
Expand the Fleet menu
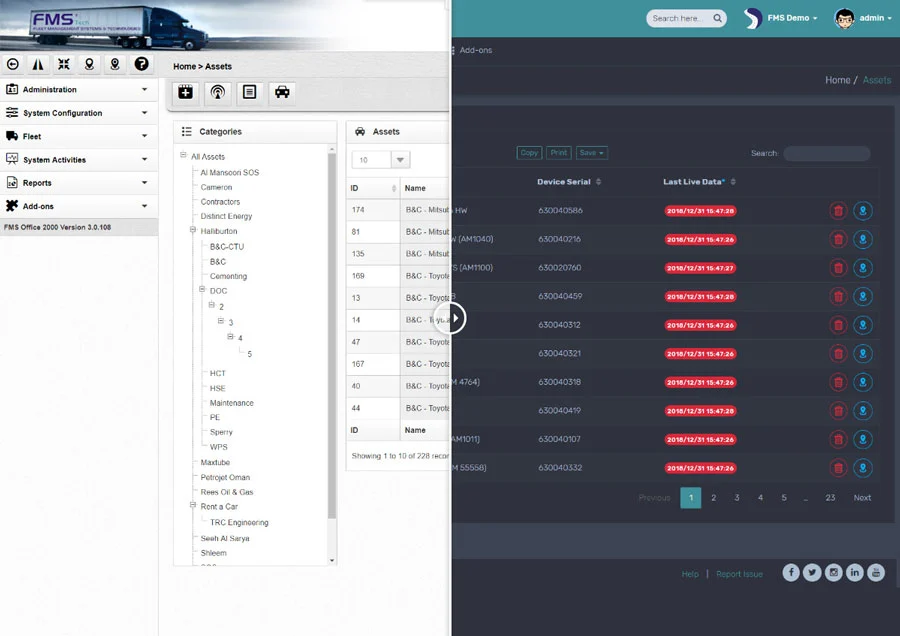pyautogui.click(x=78, y=136)
